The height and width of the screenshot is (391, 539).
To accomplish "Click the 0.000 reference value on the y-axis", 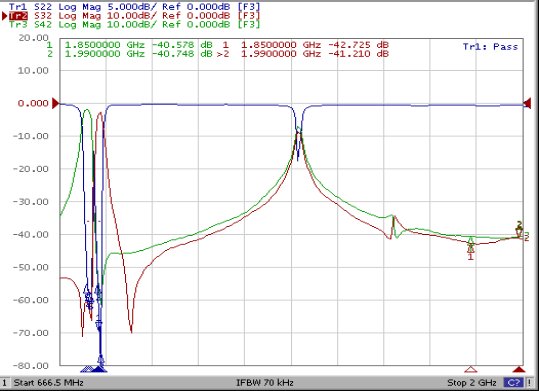I will 33,103.
